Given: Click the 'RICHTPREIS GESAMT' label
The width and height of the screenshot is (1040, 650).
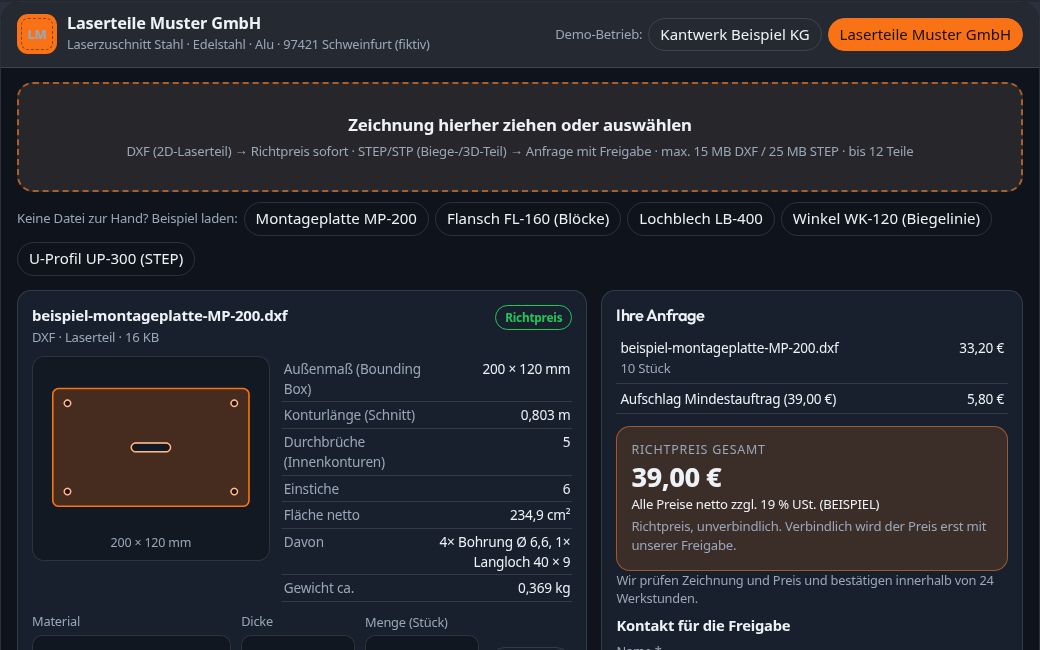Looking at the screenshot, I should pos(698,450).
